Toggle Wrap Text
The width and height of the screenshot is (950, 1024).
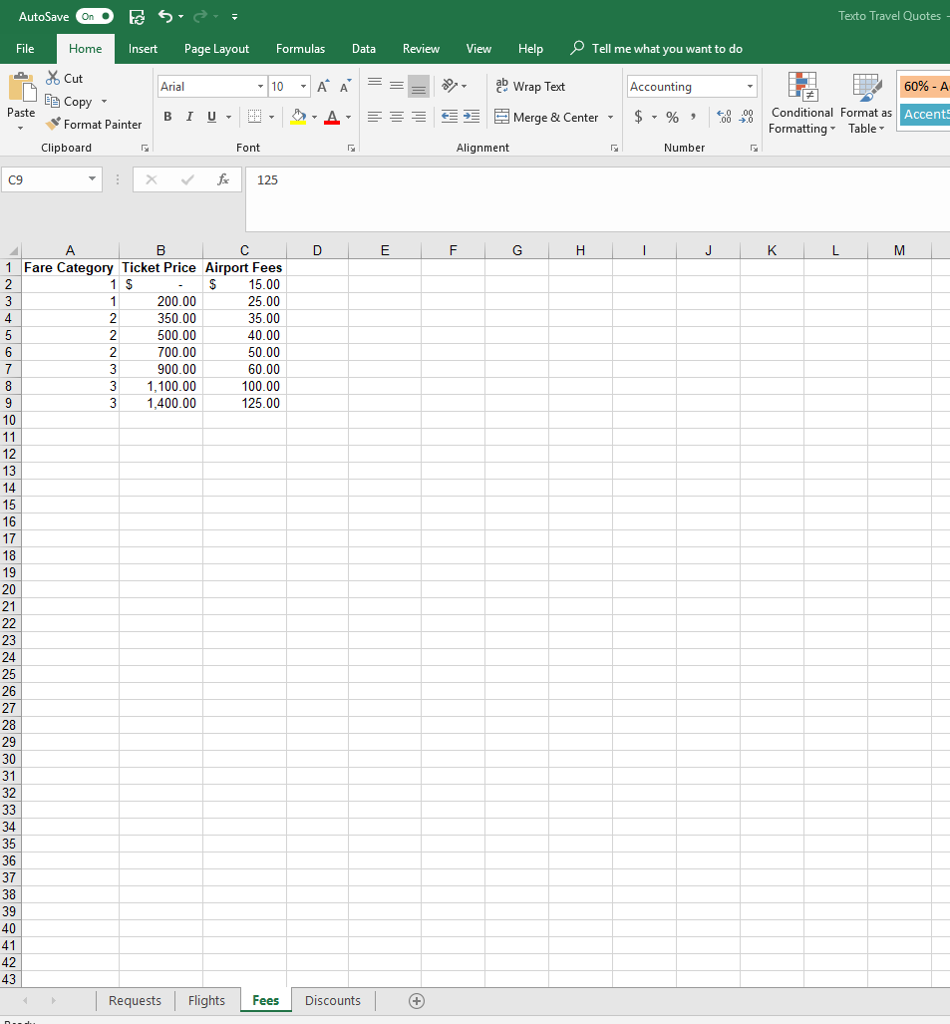[x=530, y=86]
